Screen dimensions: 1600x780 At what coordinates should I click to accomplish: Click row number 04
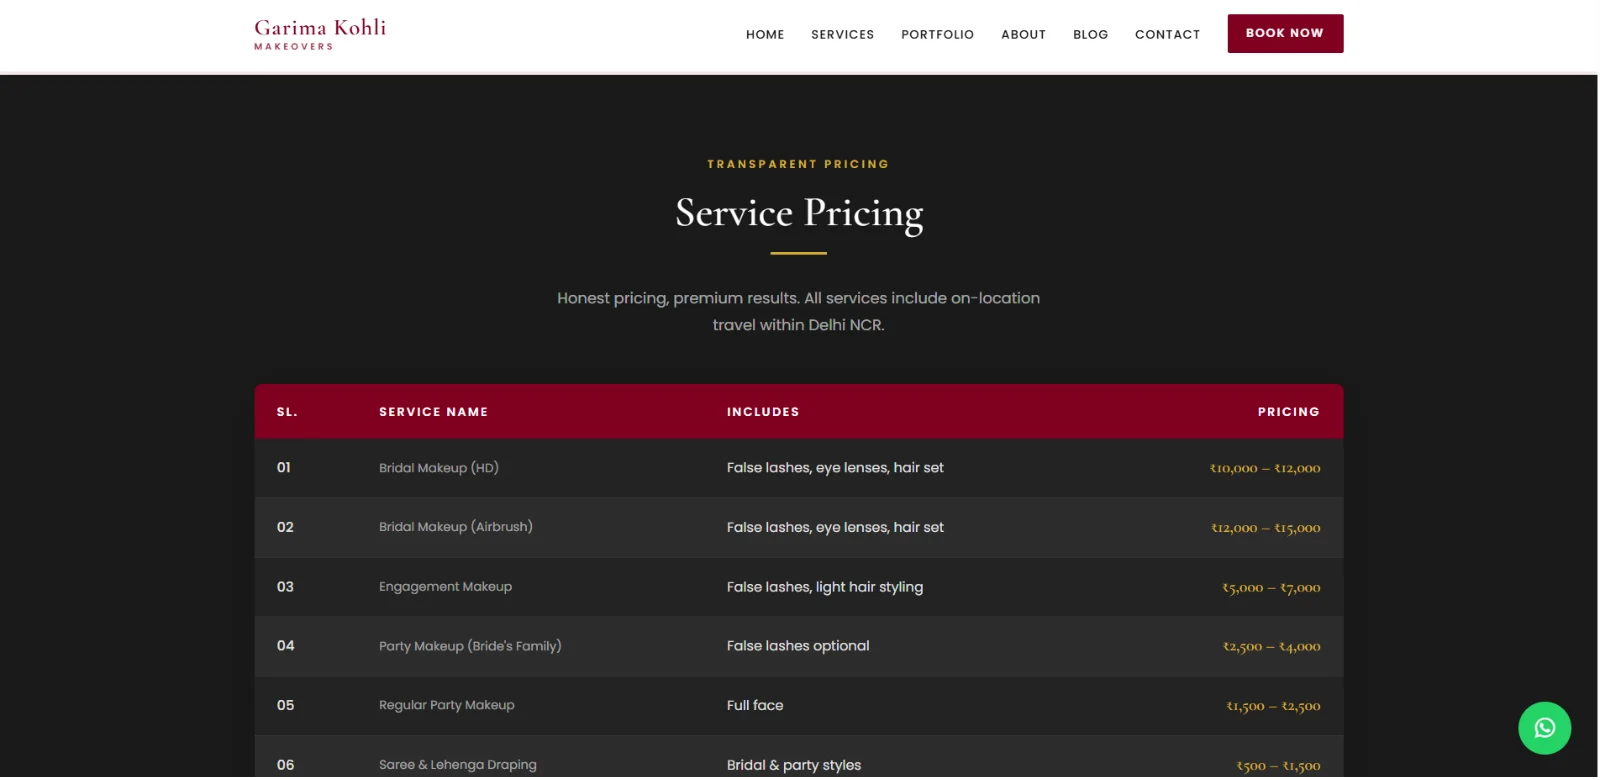click(x=285, y=646)
